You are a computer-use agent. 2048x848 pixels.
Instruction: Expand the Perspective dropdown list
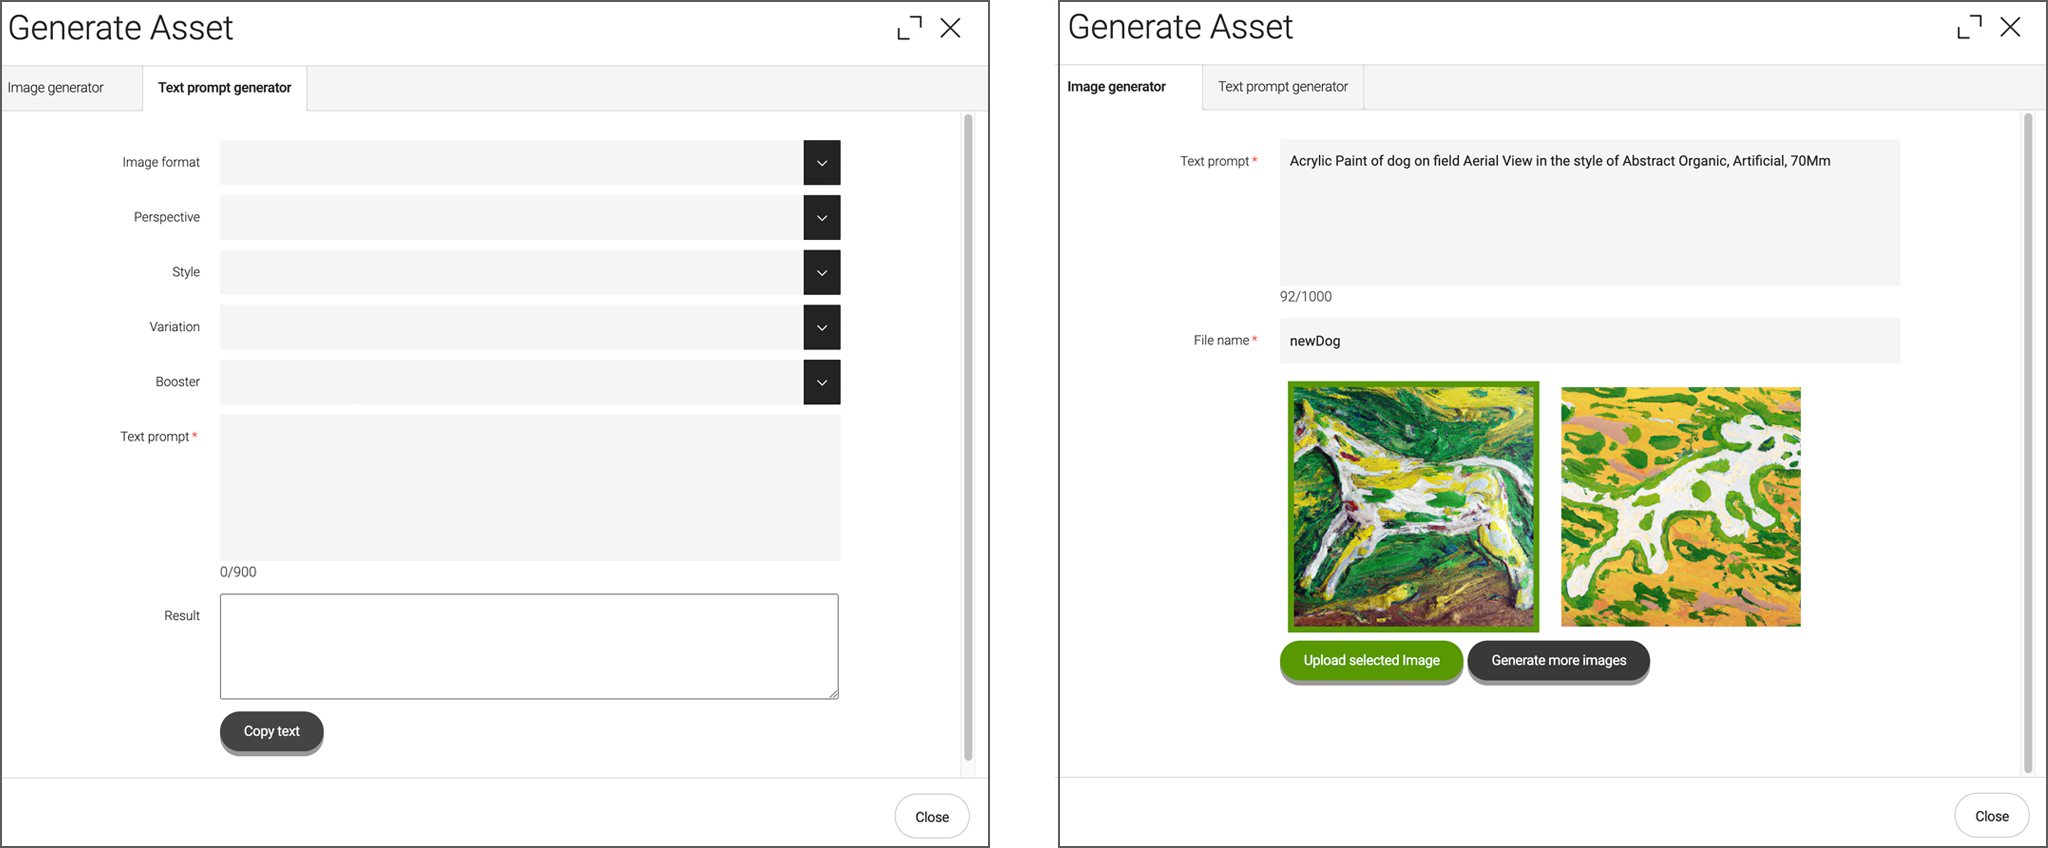coord(821,218)
